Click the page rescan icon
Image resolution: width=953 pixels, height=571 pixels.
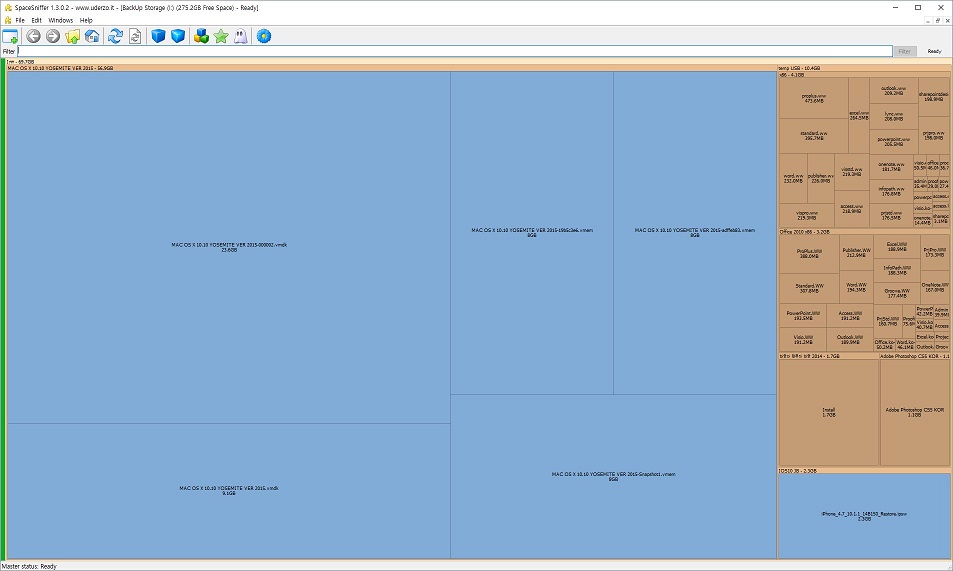tap(135, 36)
